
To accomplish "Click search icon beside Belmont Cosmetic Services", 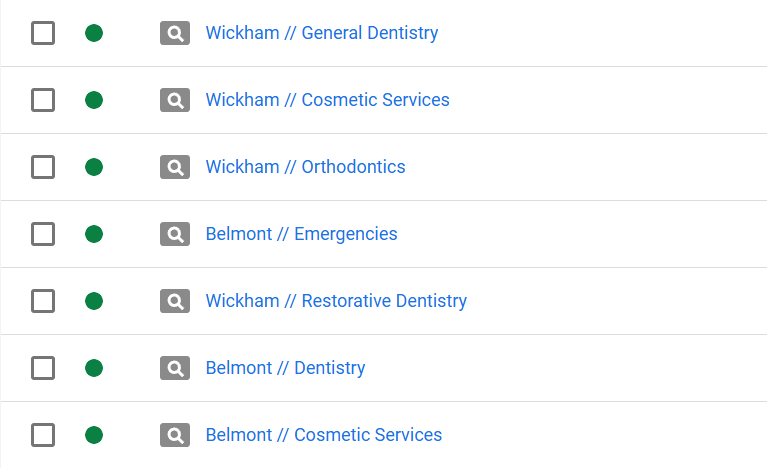I will coord(175,435).
